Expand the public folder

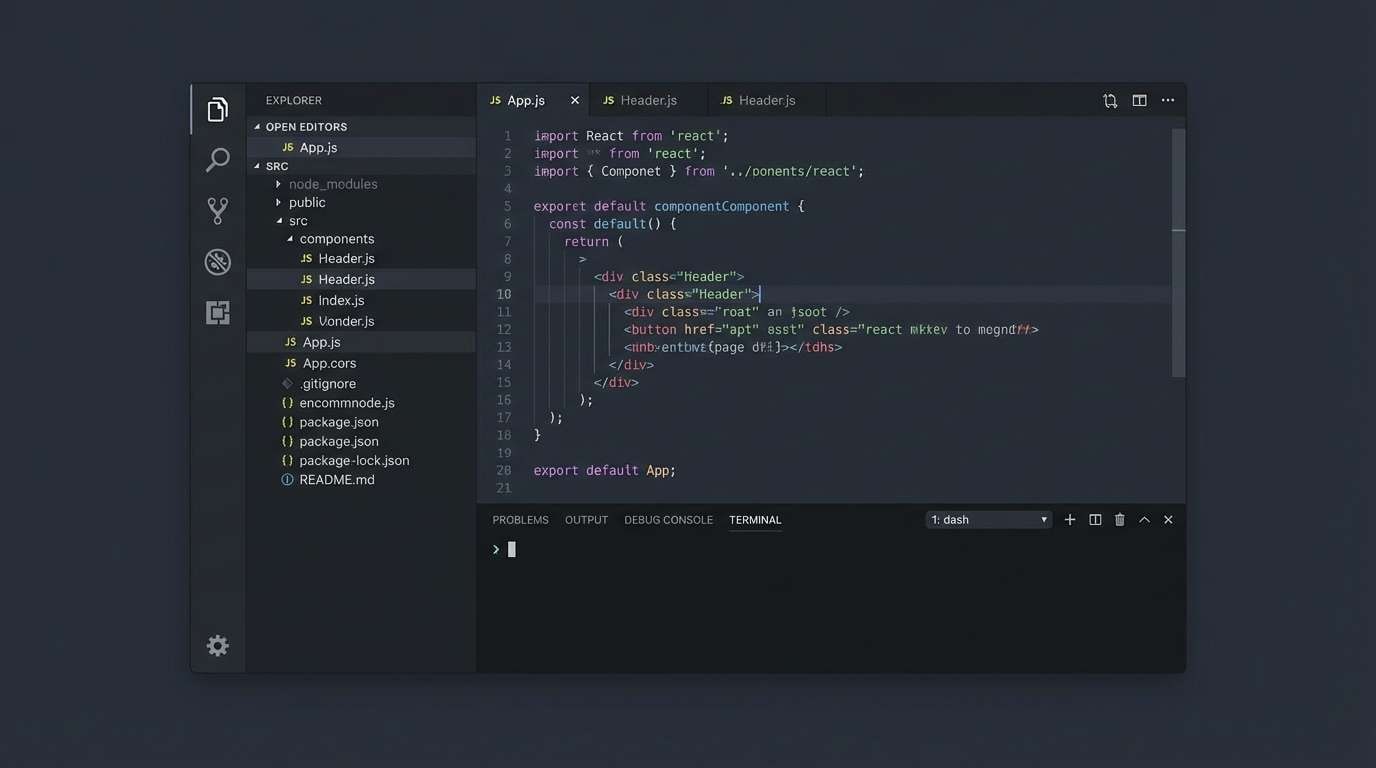coord(278,201)
